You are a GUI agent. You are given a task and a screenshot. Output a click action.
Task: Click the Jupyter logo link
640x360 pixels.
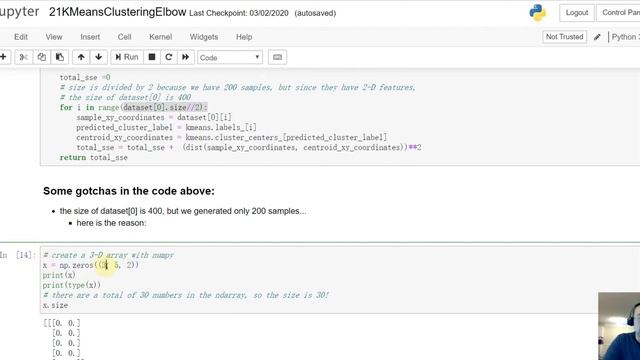19,12
